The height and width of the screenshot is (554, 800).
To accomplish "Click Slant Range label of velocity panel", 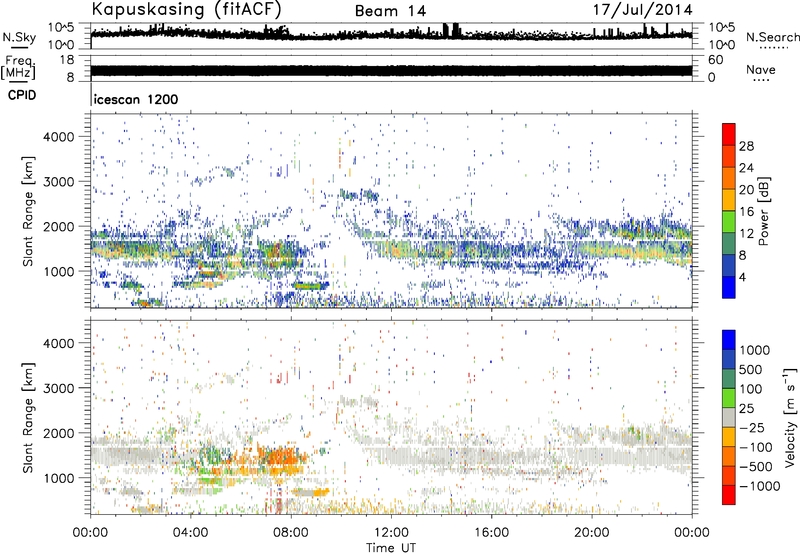I will [x=28, y=418].
